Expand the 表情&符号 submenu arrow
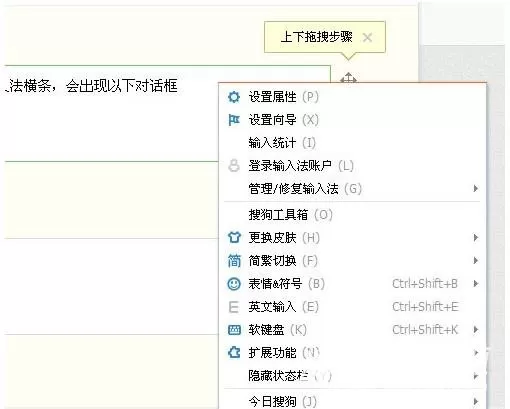The width and height of the screenshot is (510, 409). pyautogui.click(x=476, y=284)
